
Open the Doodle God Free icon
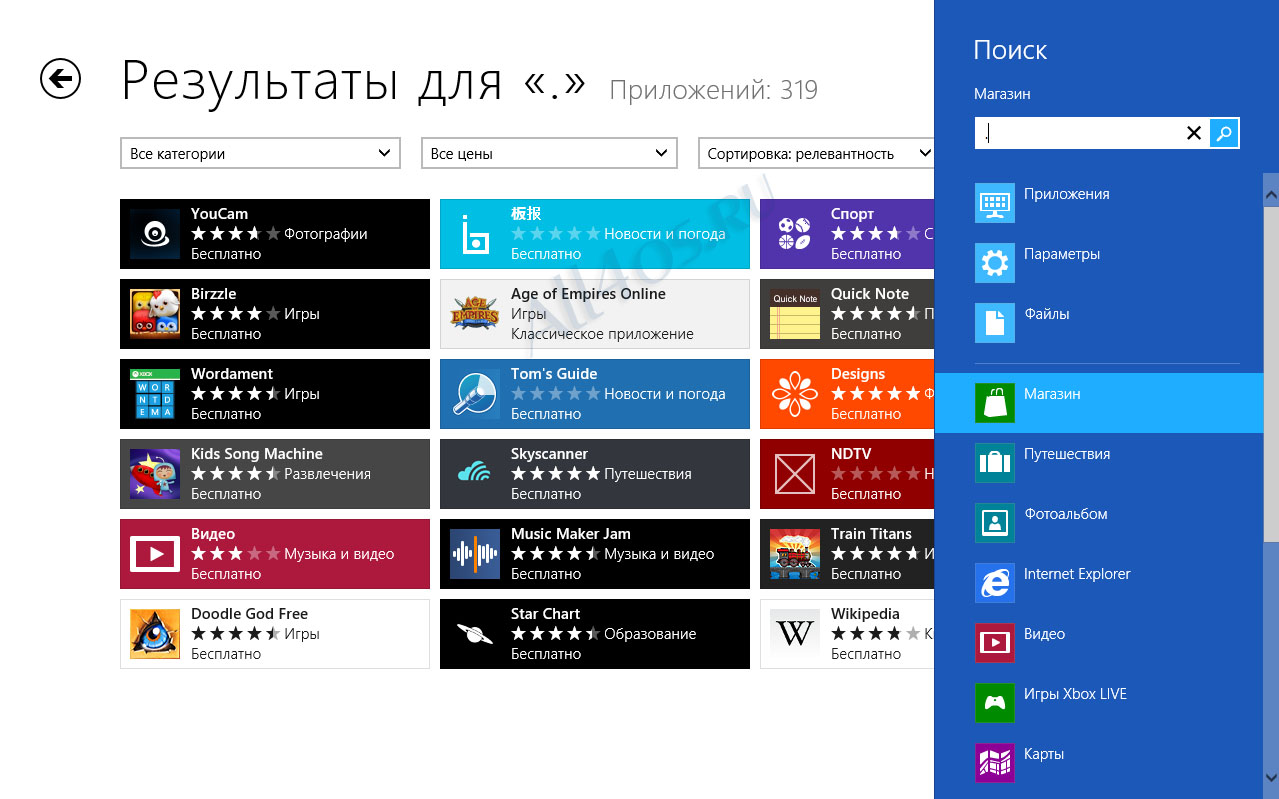coord(155,634)
